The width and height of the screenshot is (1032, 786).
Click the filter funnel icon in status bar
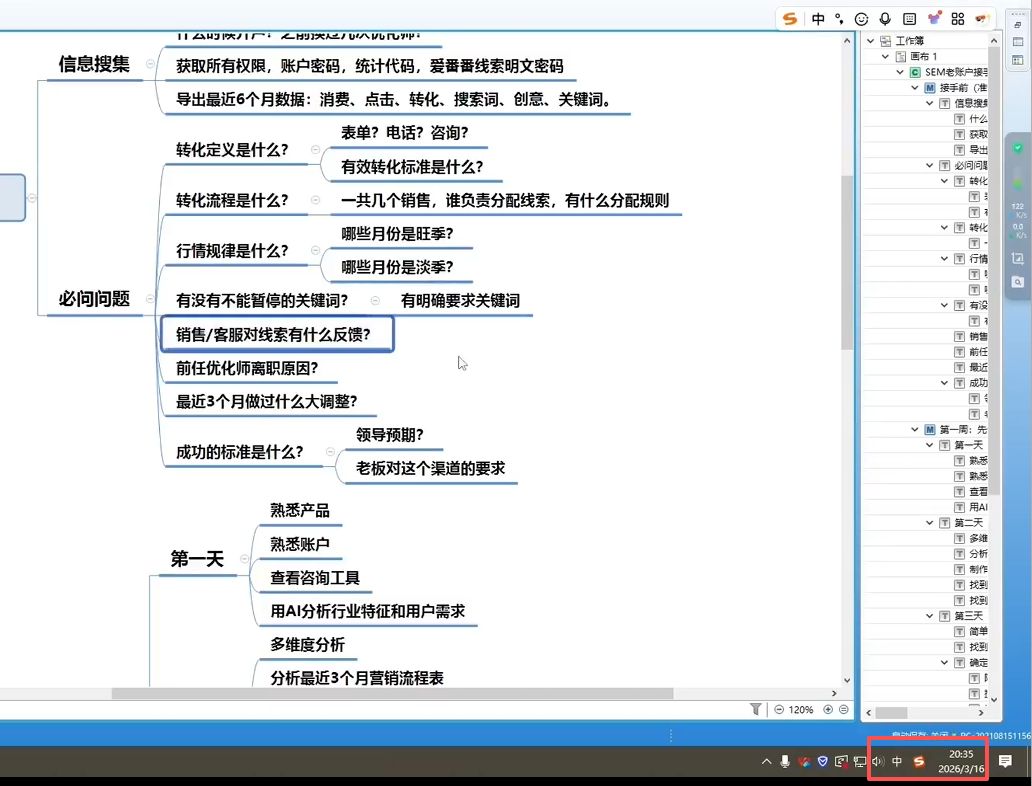click(x=756, y=709)
